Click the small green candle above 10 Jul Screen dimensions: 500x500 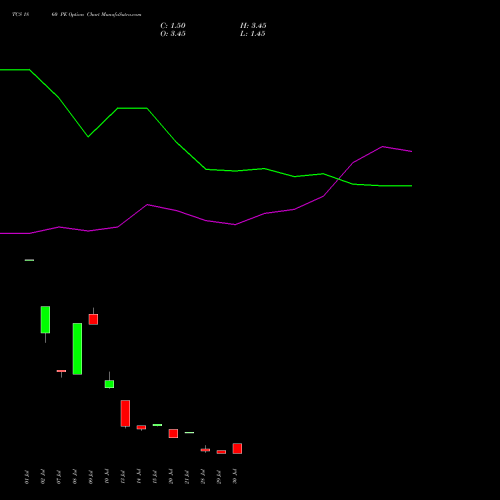point(109,384)
